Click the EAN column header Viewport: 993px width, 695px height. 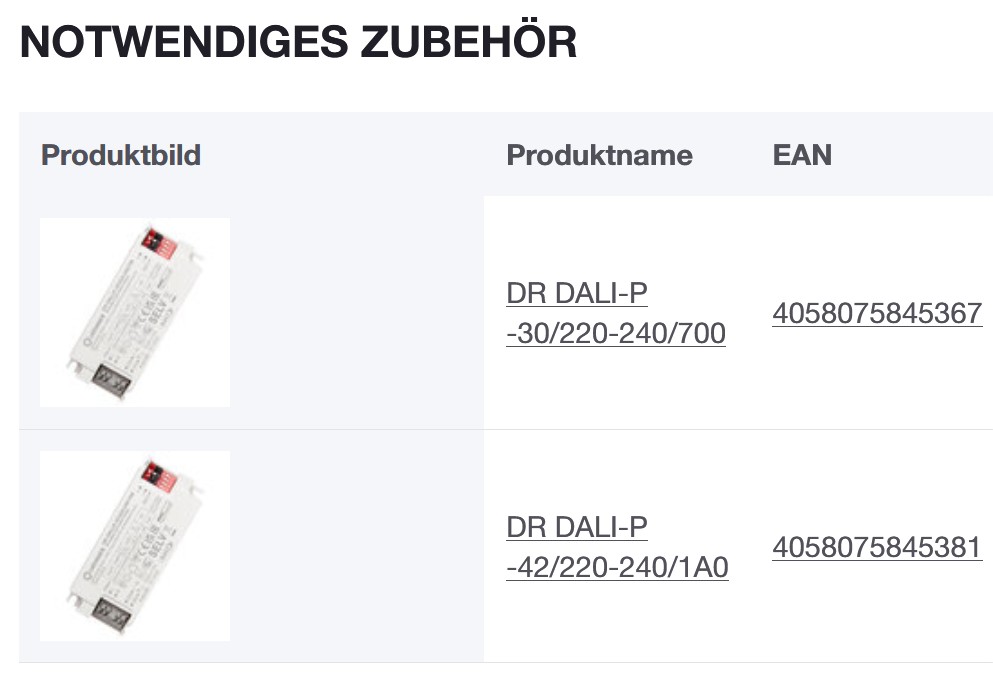802,156
